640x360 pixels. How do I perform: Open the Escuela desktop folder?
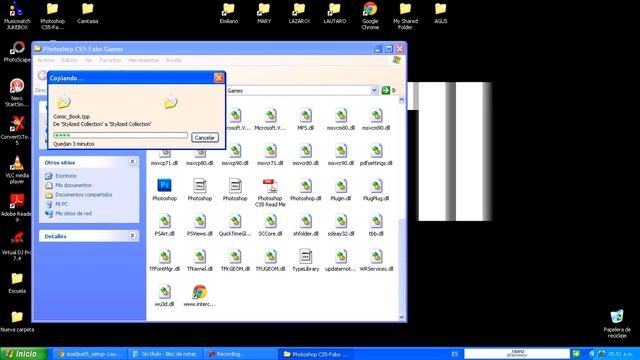coord(17,283)
